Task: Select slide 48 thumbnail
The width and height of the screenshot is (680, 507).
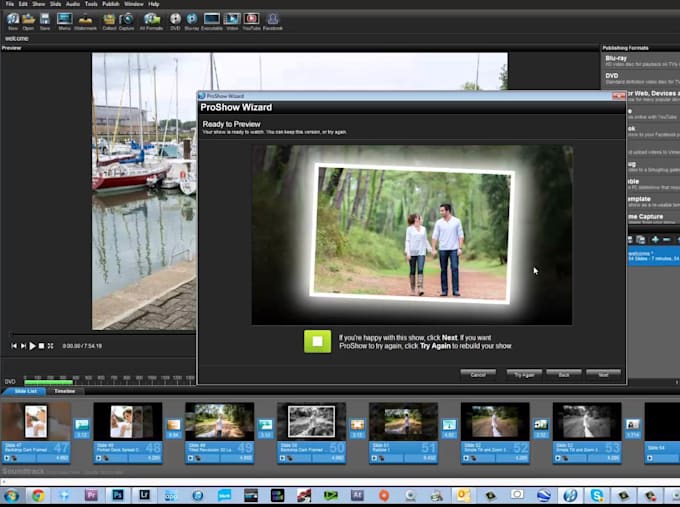Action: [x=128, y=421]
